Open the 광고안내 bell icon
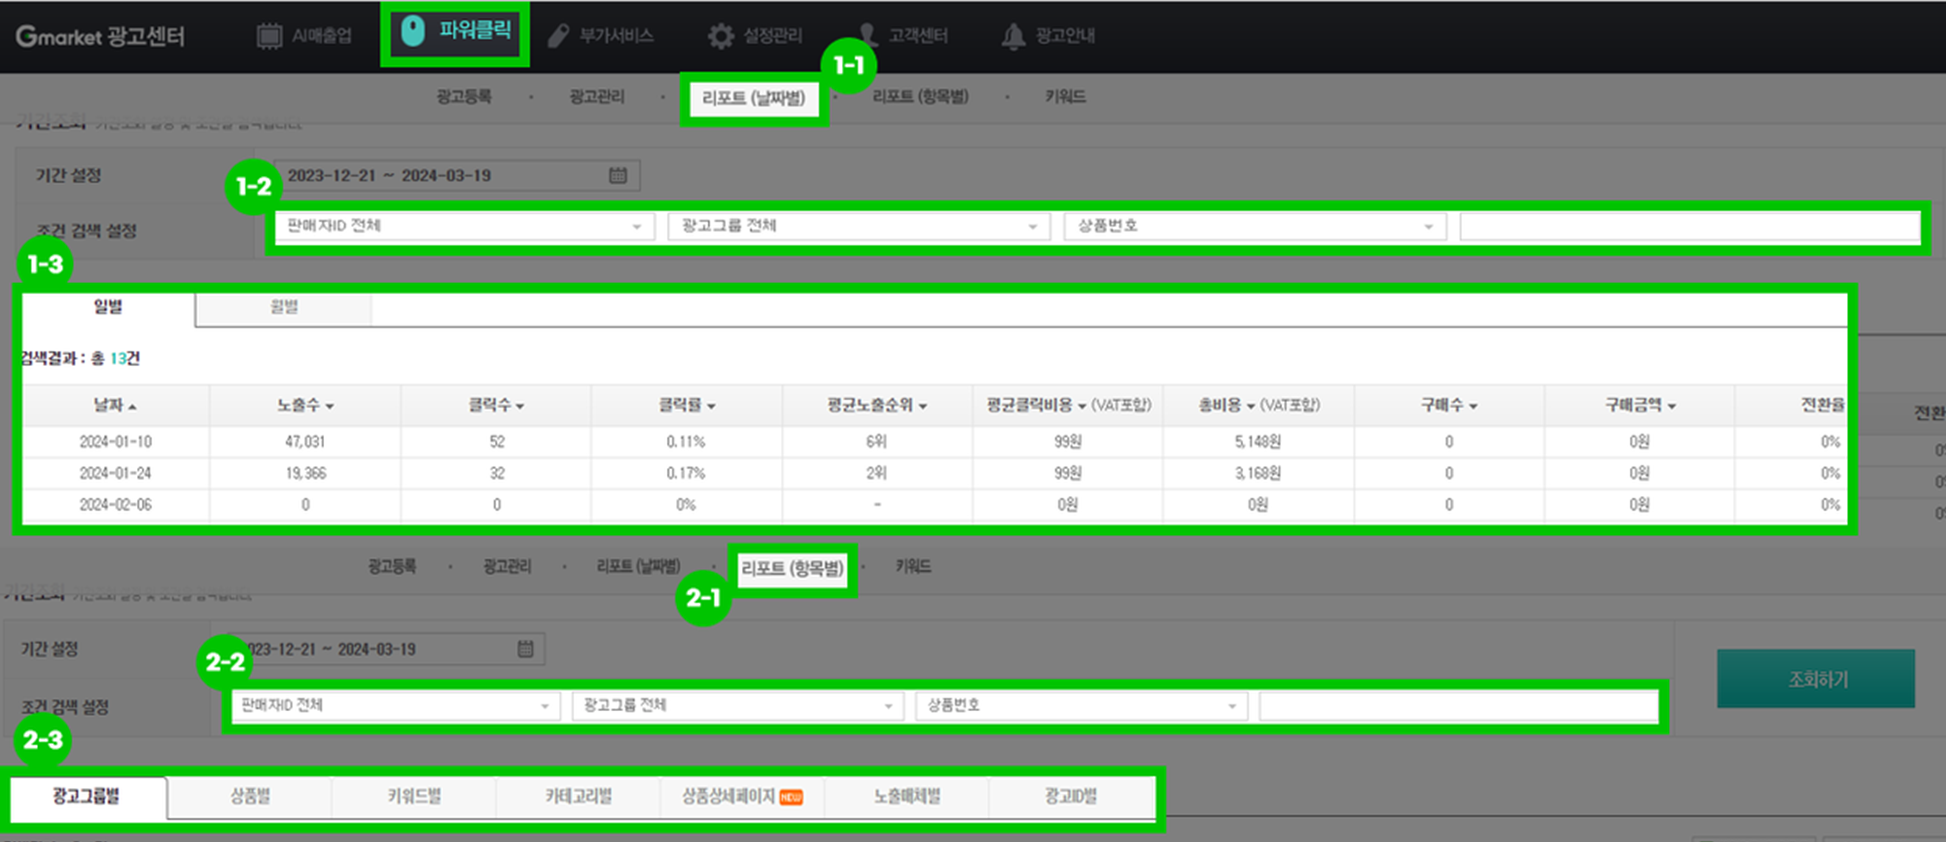 point(1013,36)
